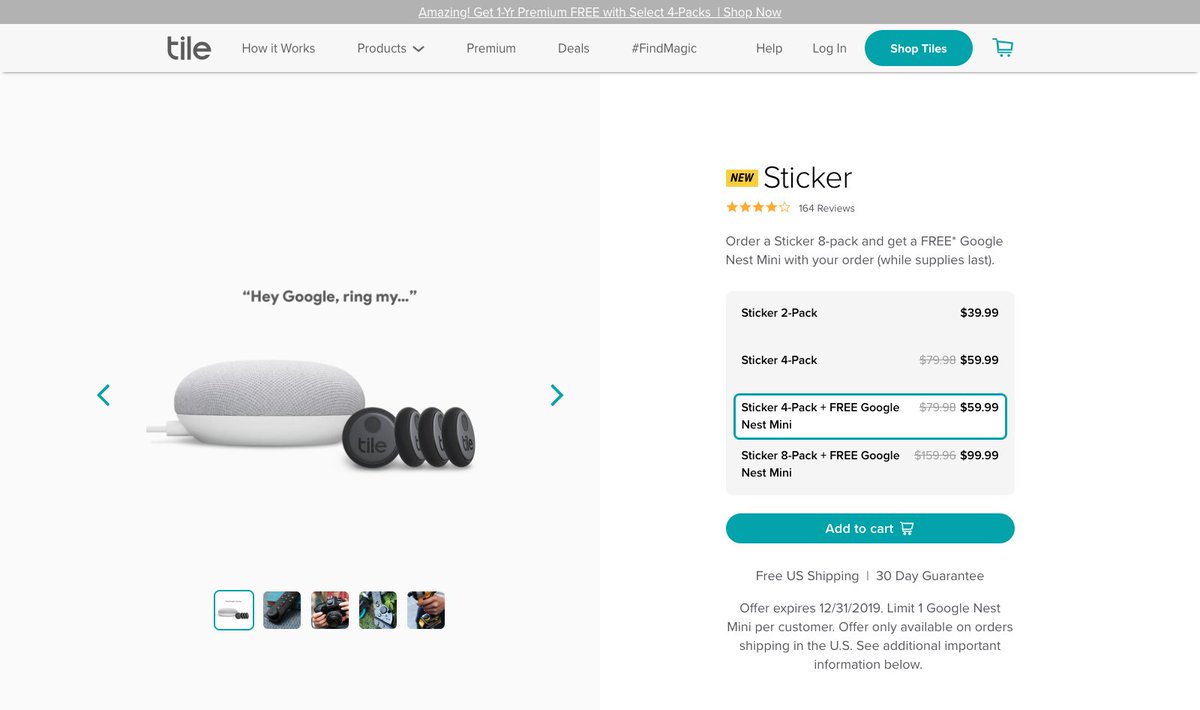Click the Add to cart button
This screenshot has width=1200, height=710.
(x=870, y=528)
